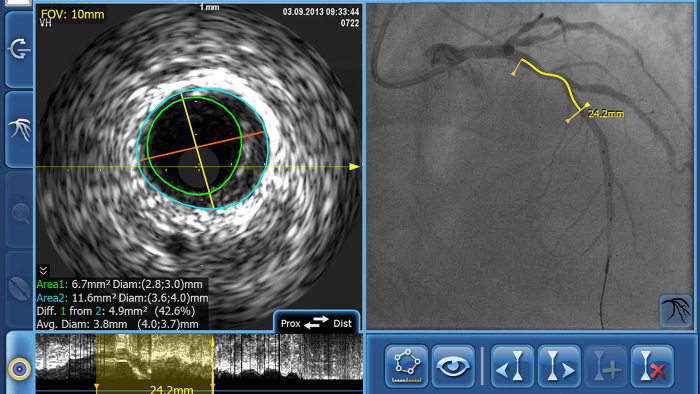This screenshot has height=394, width=700.
Task: Delete the marker using the red X icon
Action: (x=652, y=366)
